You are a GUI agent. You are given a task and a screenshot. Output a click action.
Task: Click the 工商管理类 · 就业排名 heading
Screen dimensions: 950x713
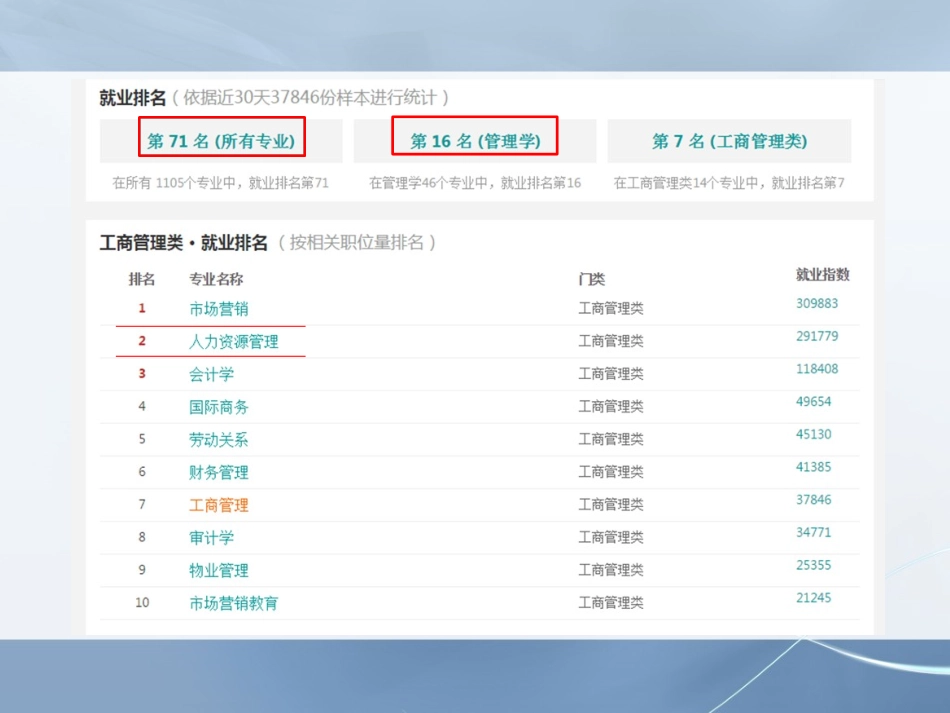pyautogui.click(x=184, y=243)
